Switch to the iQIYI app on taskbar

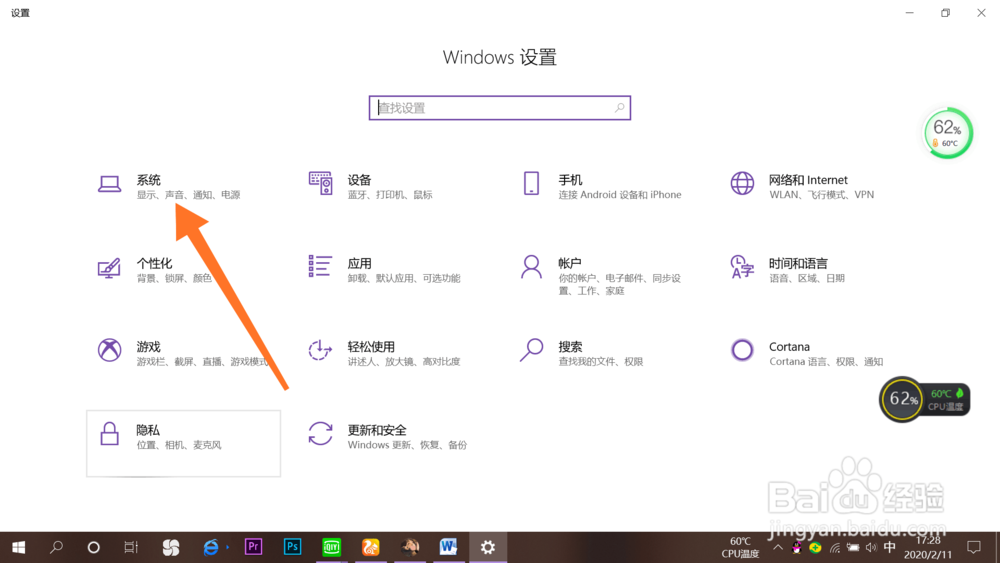tap(332, 547)
